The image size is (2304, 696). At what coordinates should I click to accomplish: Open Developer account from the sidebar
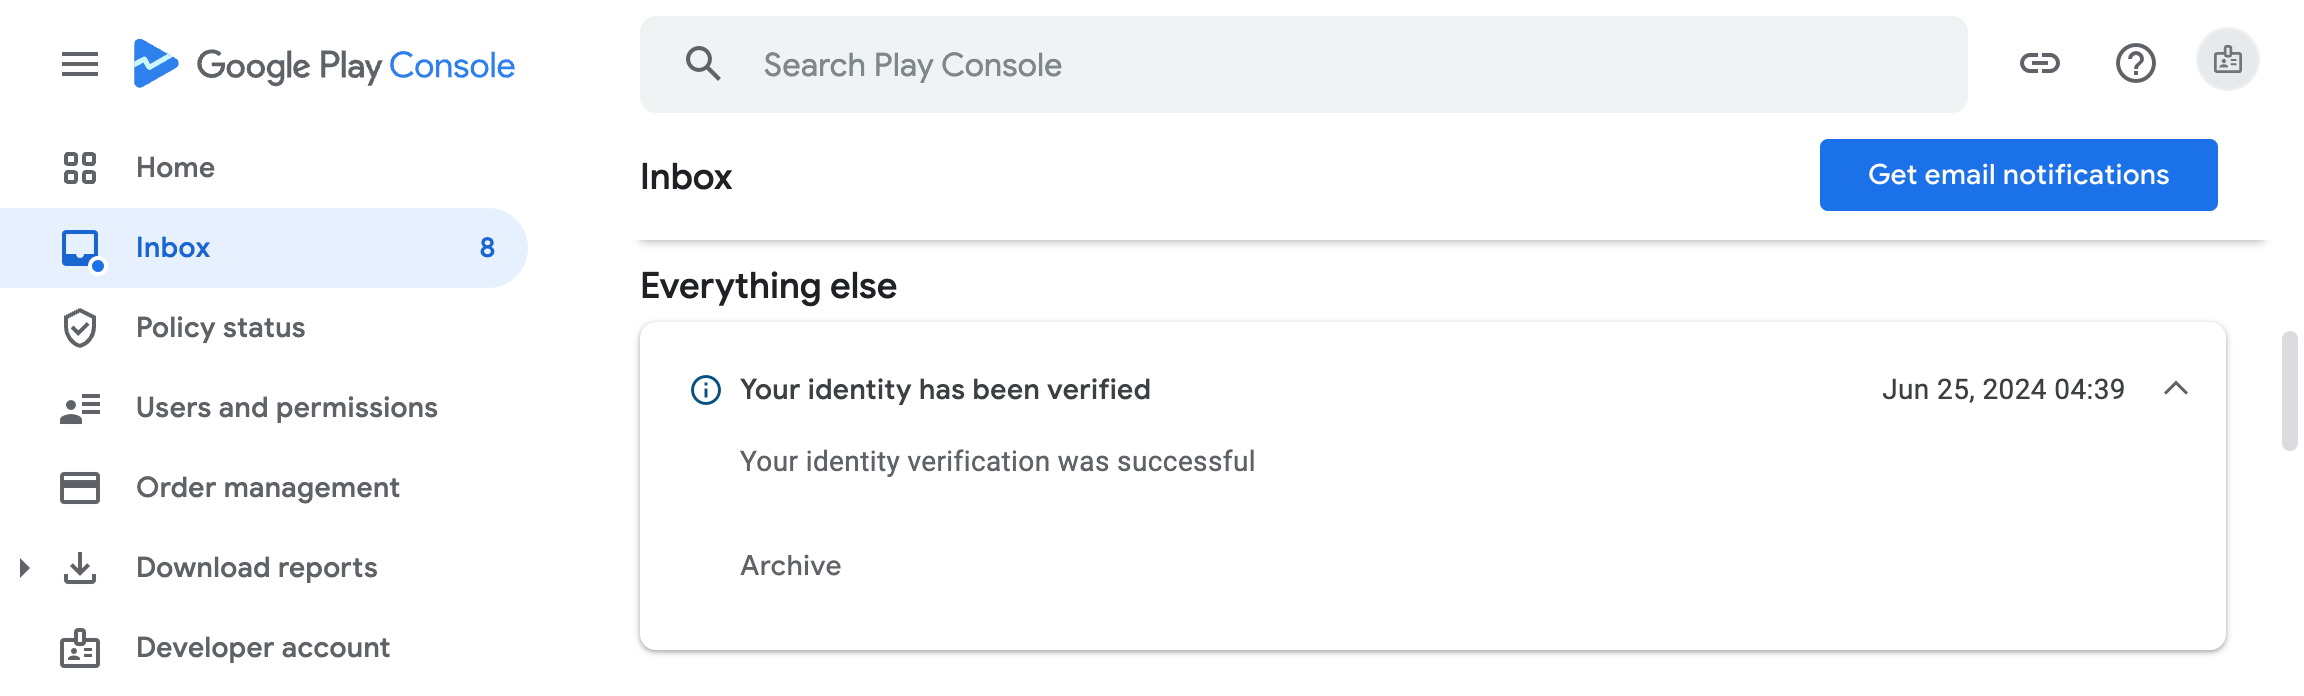pos(262,647)
